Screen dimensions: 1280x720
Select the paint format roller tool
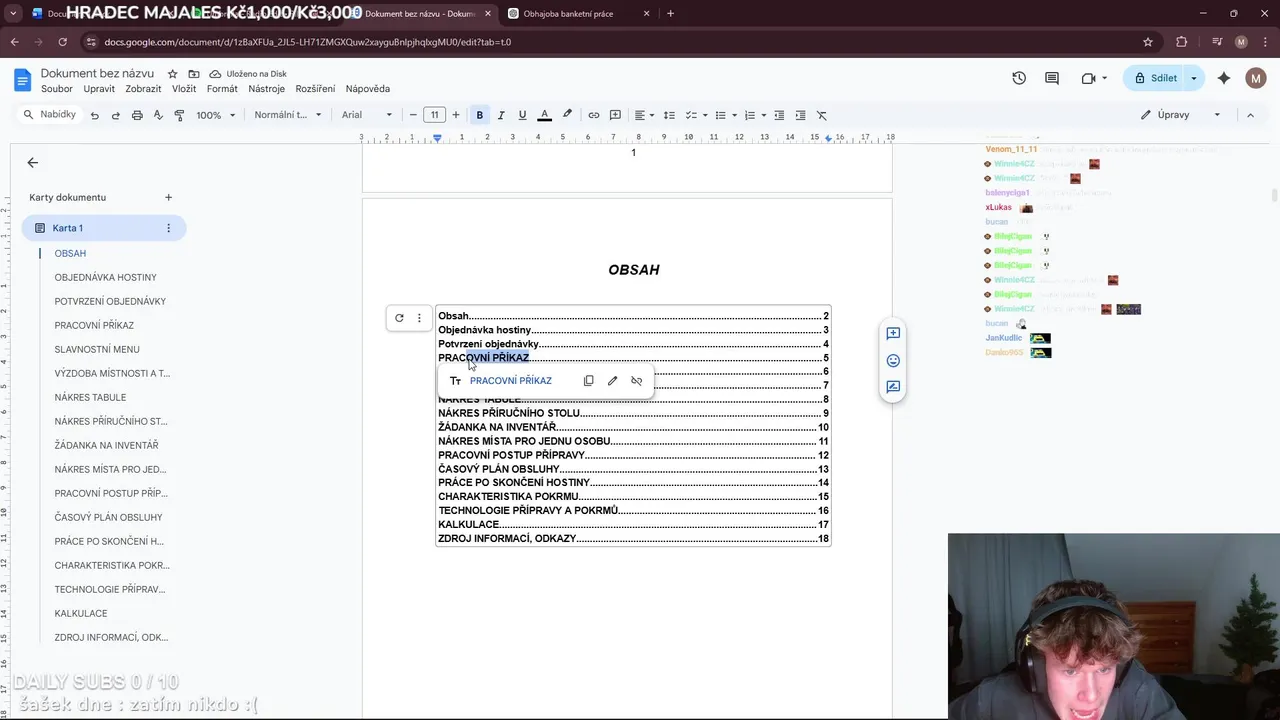pos(179,115)
